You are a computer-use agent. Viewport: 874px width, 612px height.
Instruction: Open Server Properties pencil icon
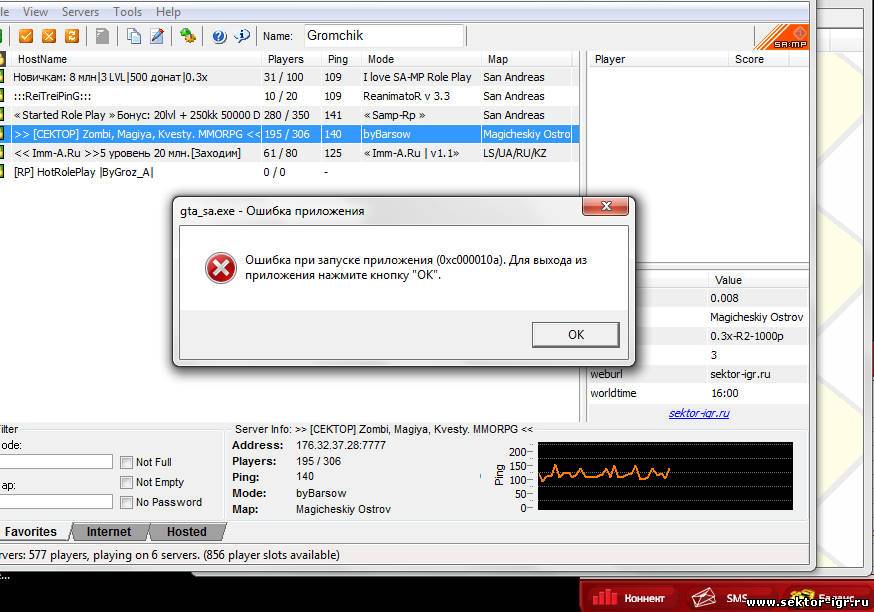tap(157, 36)
